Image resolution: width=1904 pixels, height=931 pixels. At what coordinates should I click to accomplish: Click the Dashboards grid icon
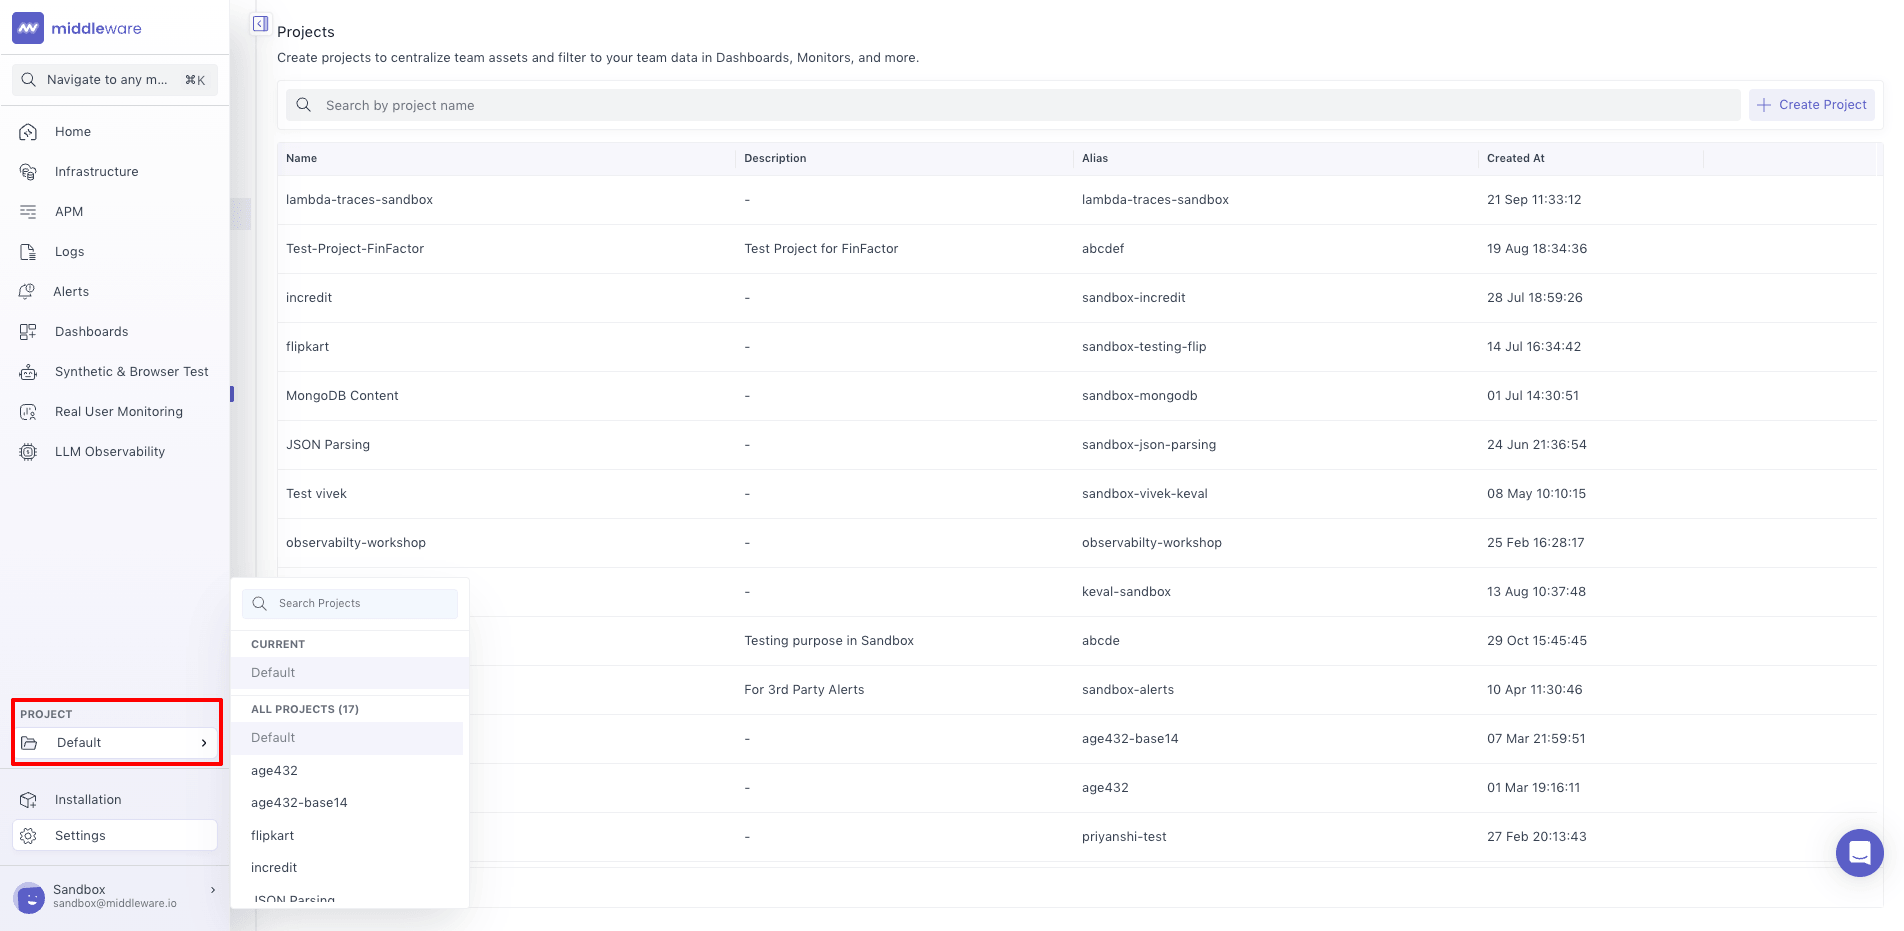pyautogui.click(x=28, y=332)
